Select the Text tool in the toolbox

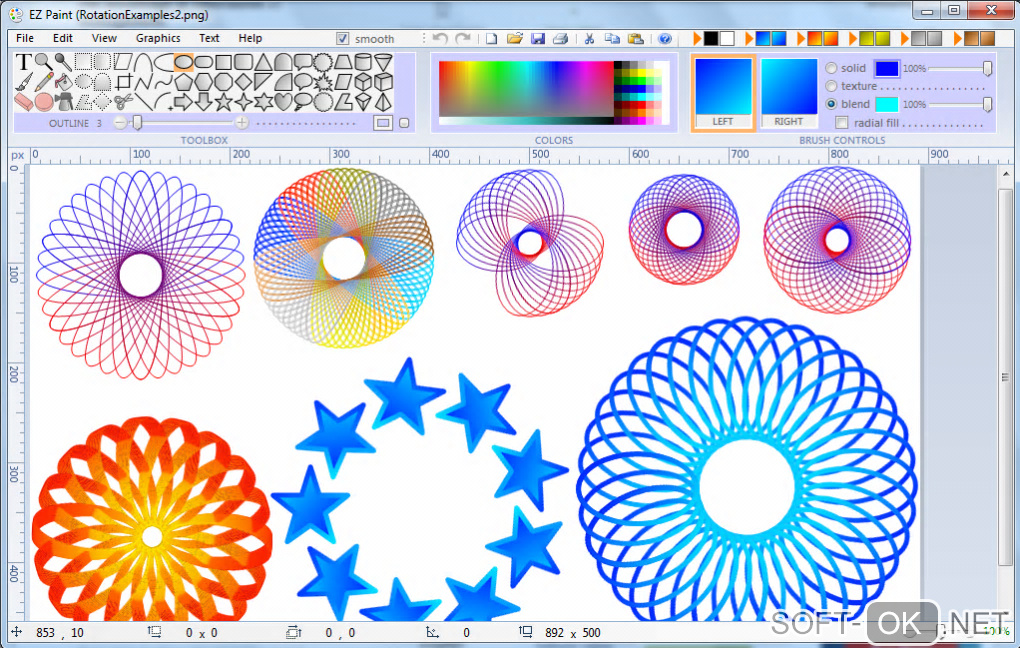23,62
